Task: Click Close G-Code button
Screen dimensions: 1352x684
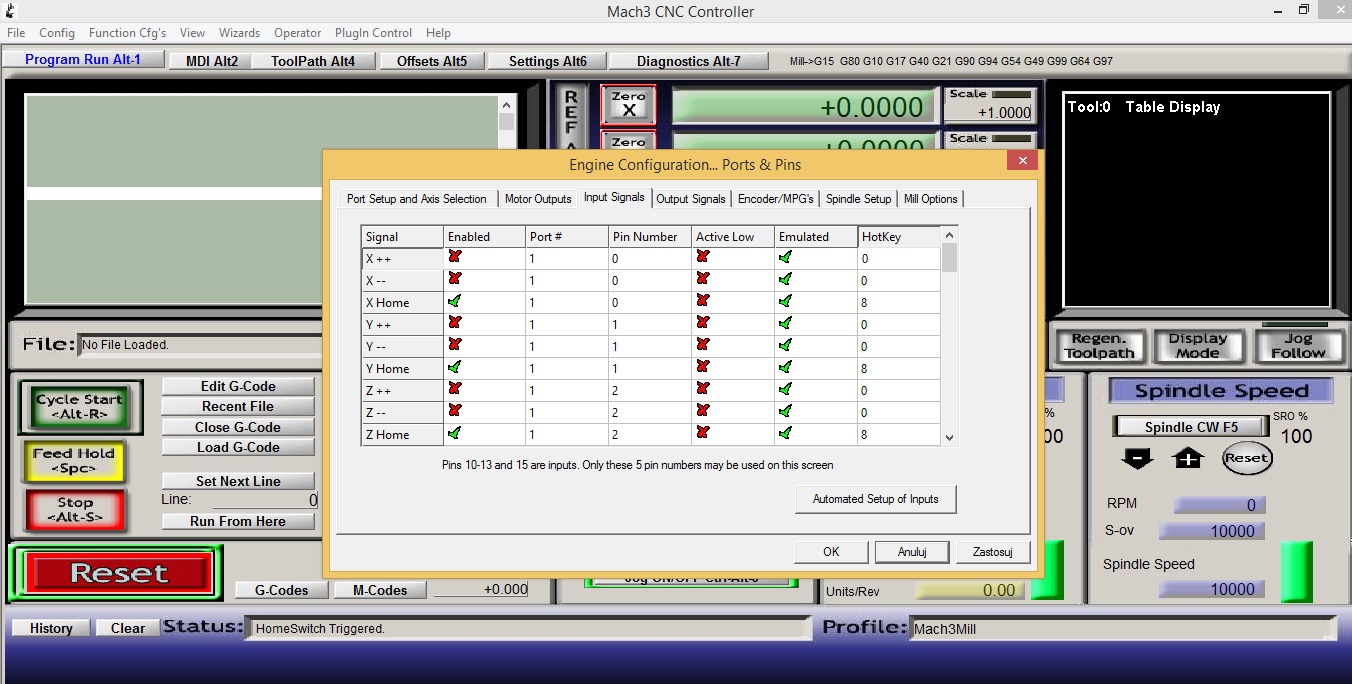Action: [x=238, y=427]
